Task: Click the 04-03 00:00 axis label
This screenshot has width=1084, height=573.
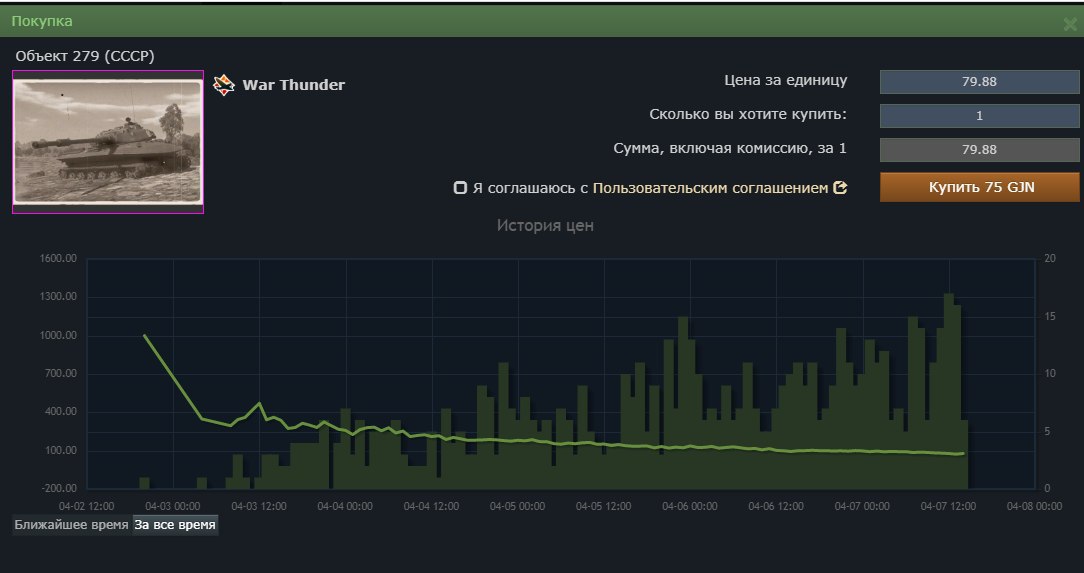Action: coord(173,506)
